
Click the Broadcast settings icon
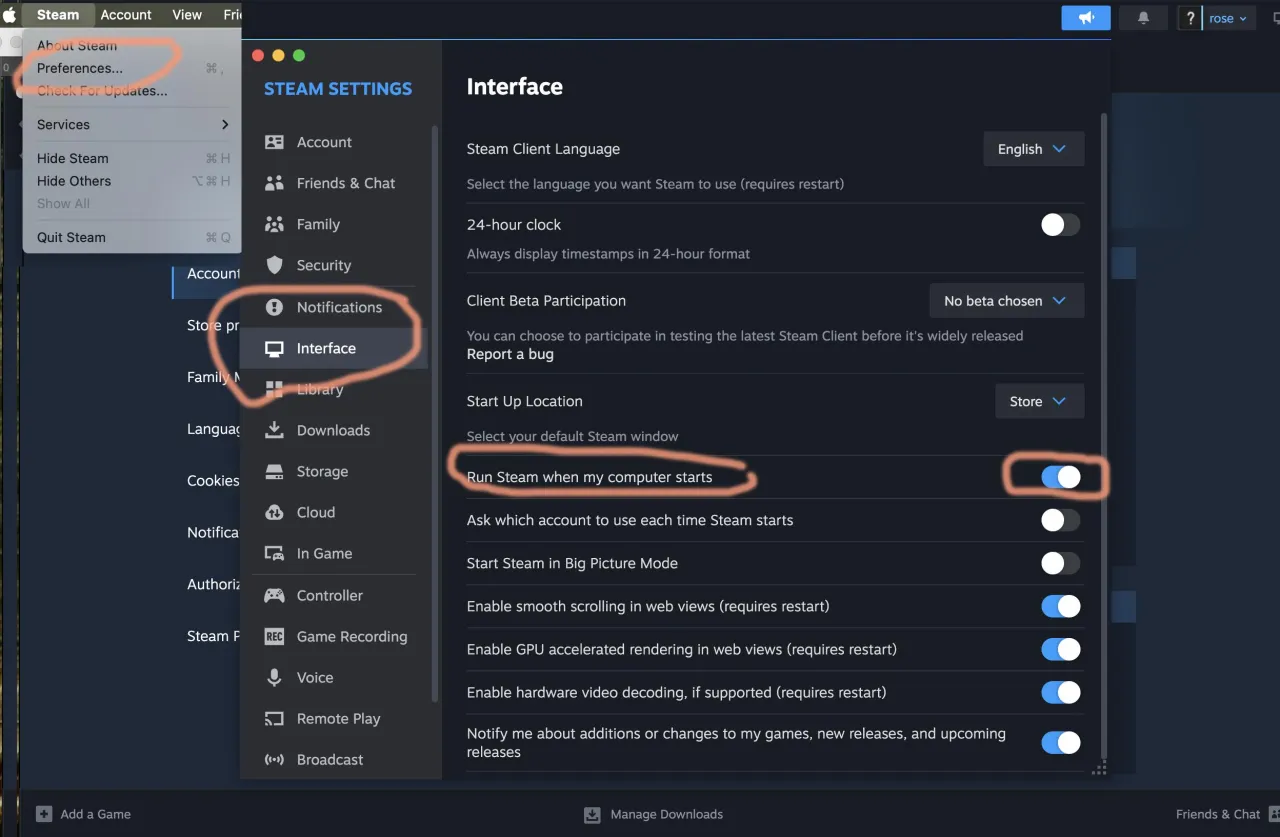[x=274, y=759]
